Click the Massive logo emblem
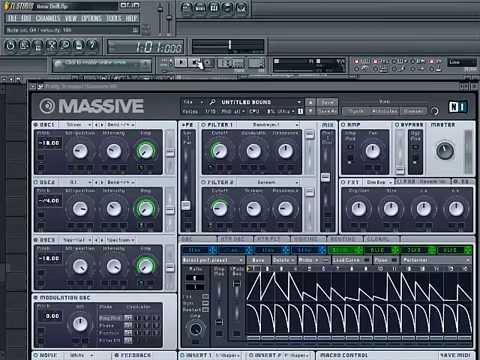The height and width of the screenshot is (360, 480). pyautogui.click(x=47, y=106)
